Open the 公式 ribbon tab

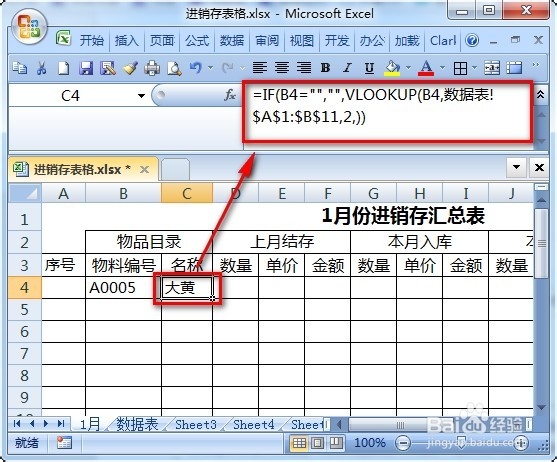[197, 40]
